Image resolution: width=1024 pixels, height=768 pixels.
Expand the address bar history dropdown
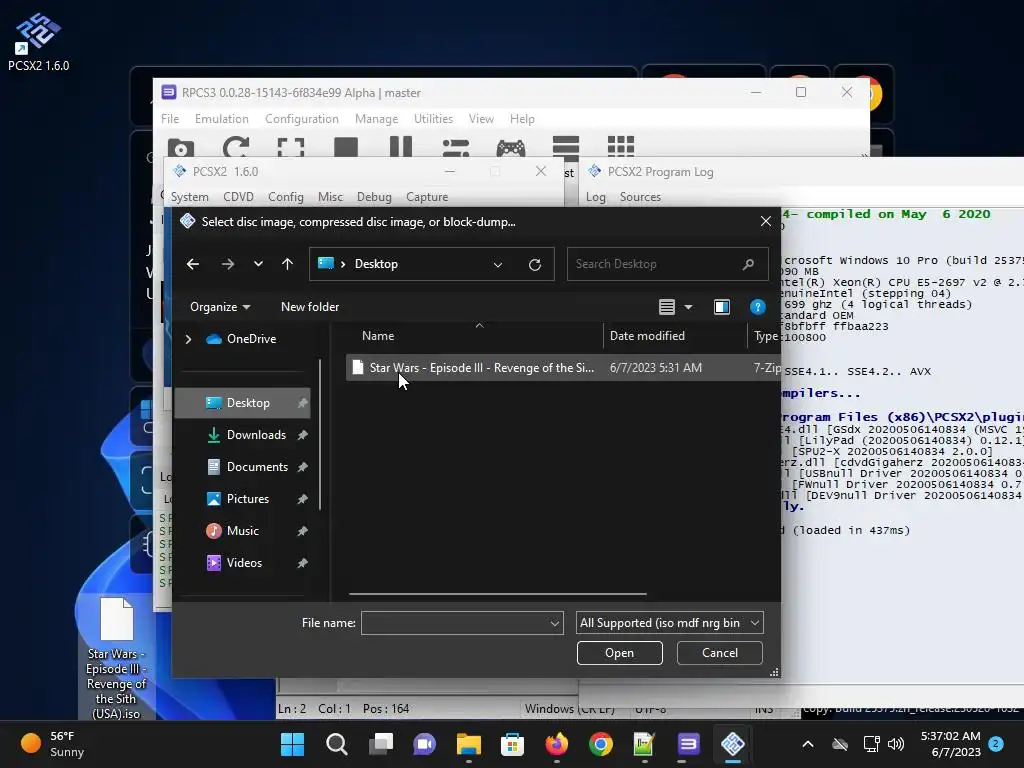click(498, 264)
